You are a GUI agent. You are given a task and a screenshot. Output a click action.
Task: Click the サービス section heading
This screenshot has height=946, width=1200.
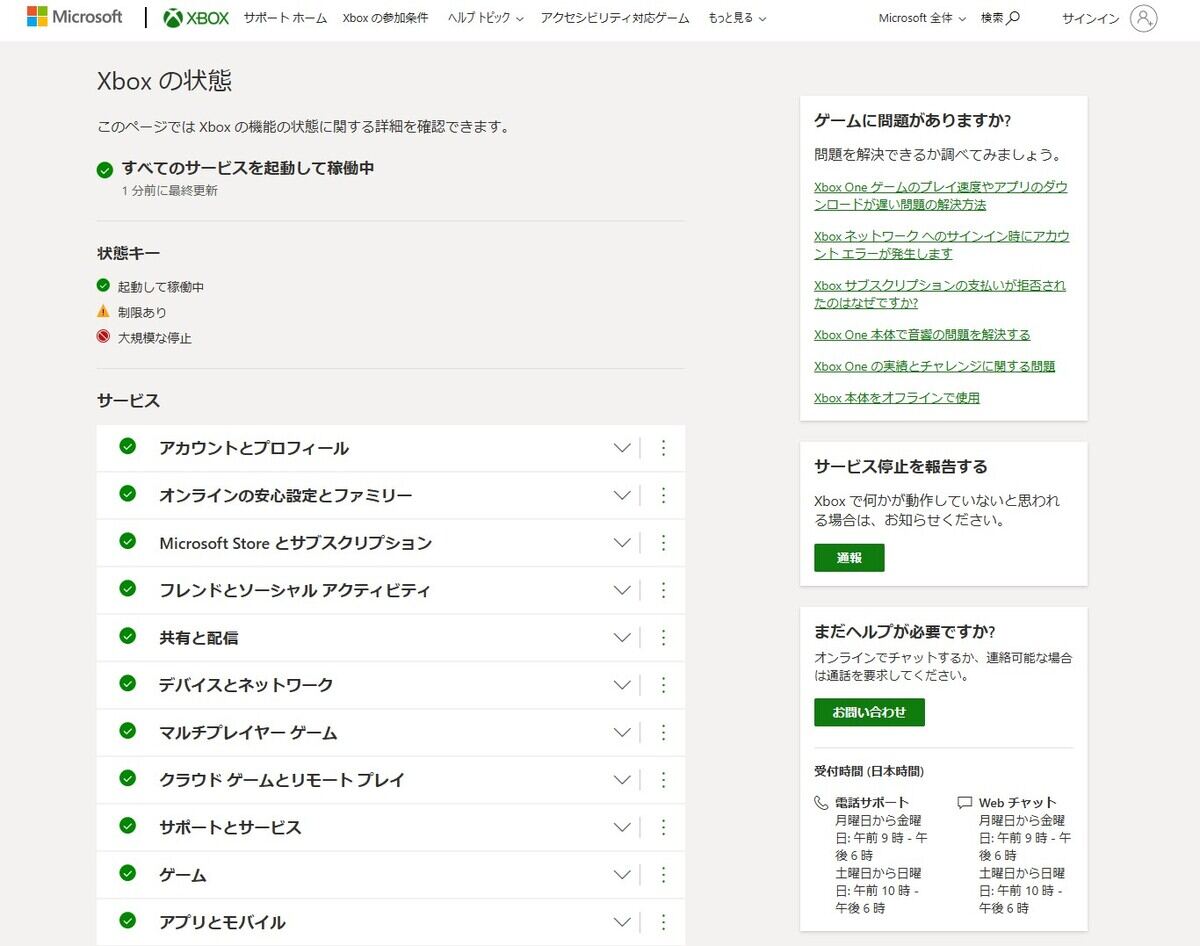pyautogui.click(x=128, y=400)
